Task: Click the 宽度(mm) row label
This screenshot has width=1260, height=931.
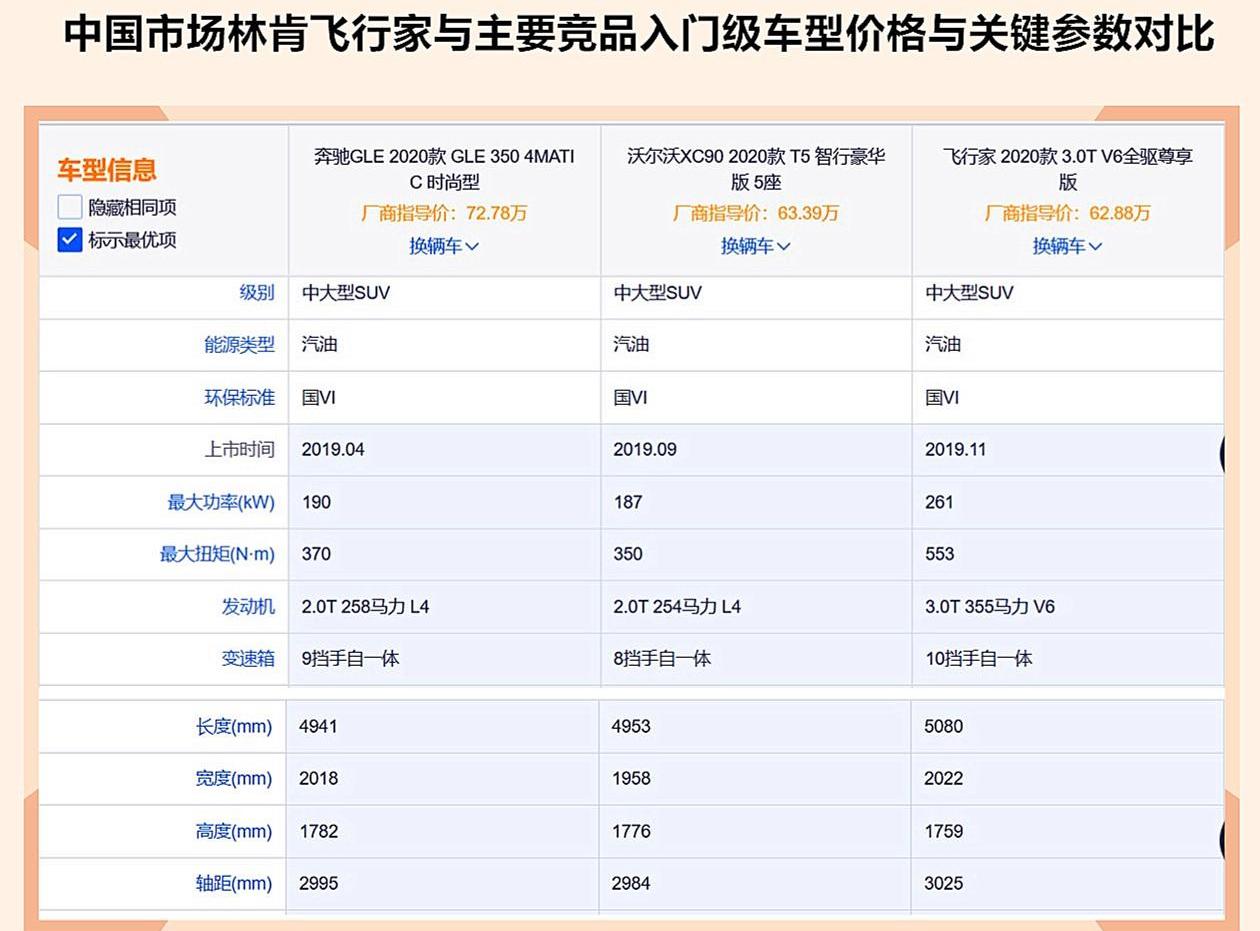Action: tap(234, 779)
